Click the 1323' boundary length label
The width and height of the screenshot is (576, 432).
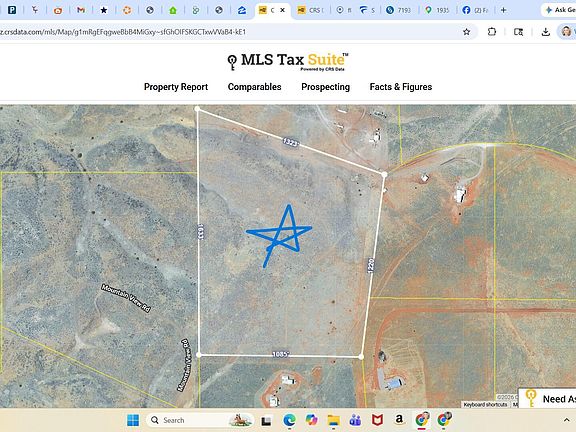pos(291,142)
